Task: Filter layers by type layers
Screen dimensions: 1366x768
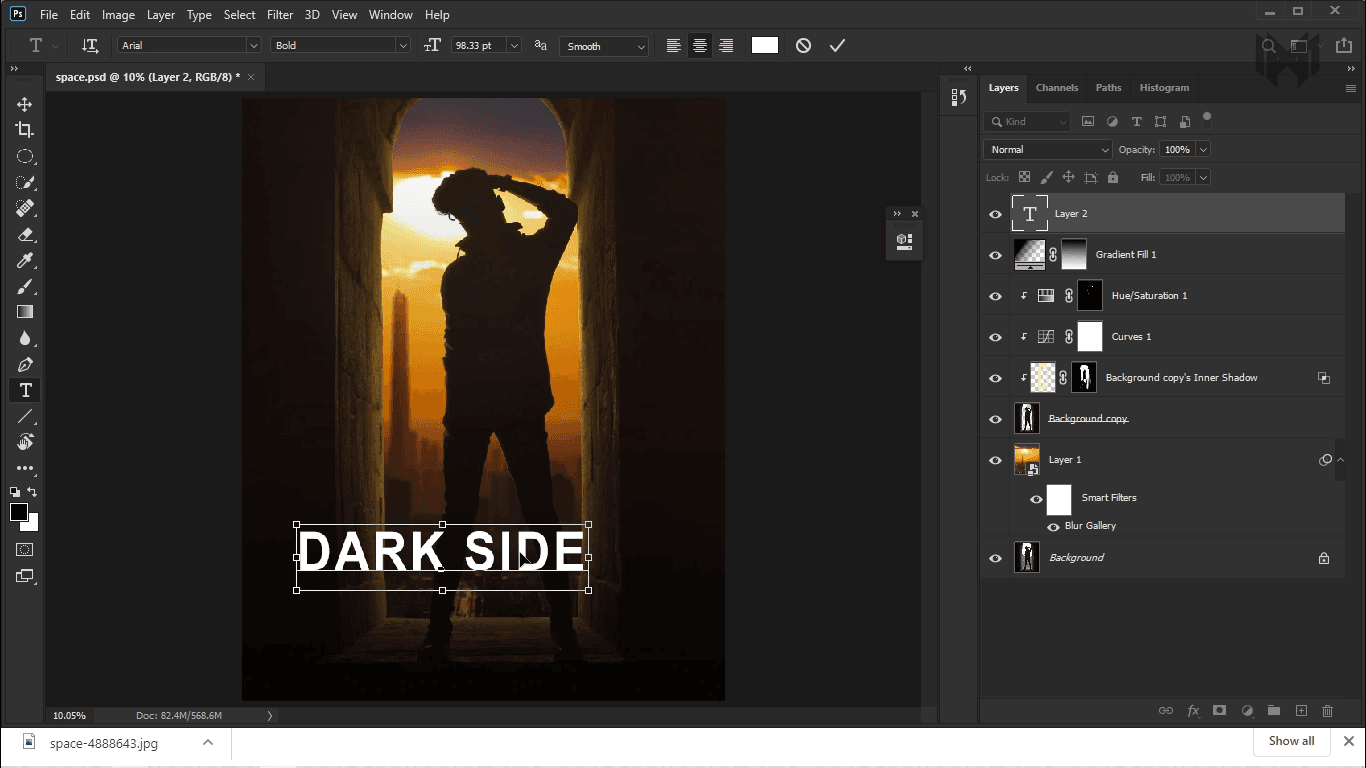Action: tap(1136, 122)
